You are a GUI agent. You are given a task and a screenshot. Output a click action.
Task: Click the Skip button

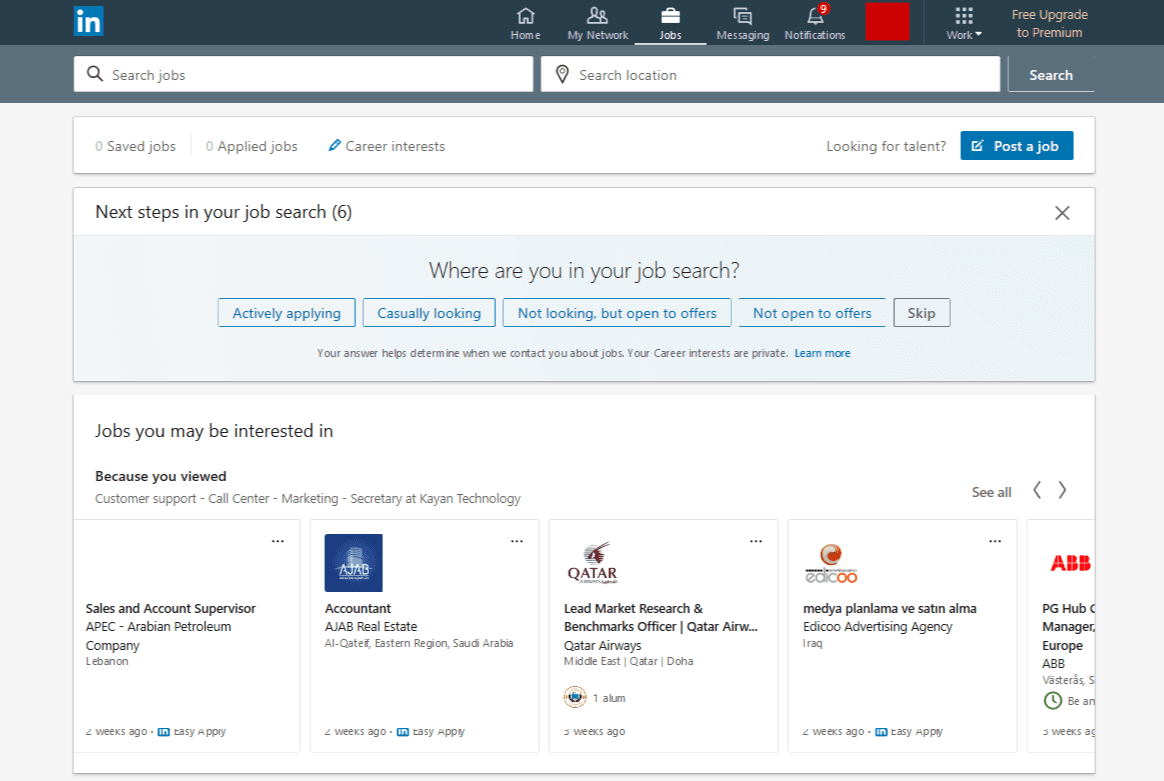[921, 313]
